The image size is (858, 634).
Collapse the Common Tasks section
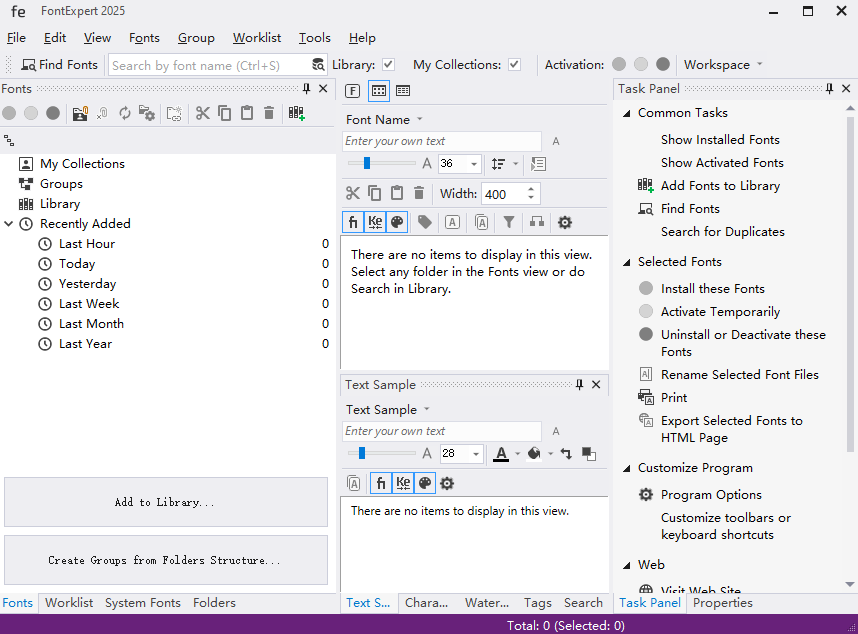click(x=627, y=113)
